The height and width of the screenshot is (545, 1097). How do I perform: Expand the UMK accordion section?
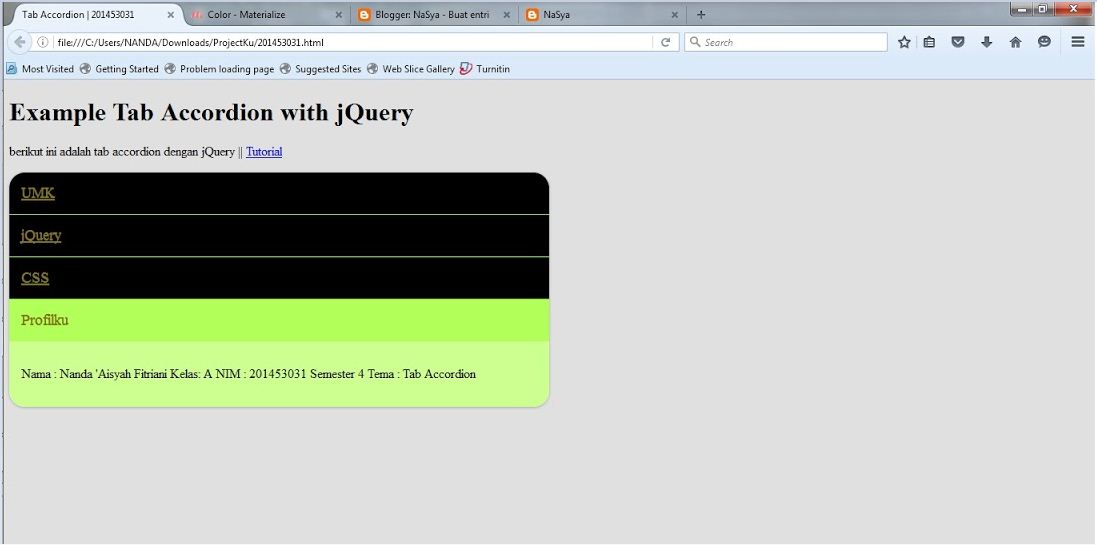(279, 193)
